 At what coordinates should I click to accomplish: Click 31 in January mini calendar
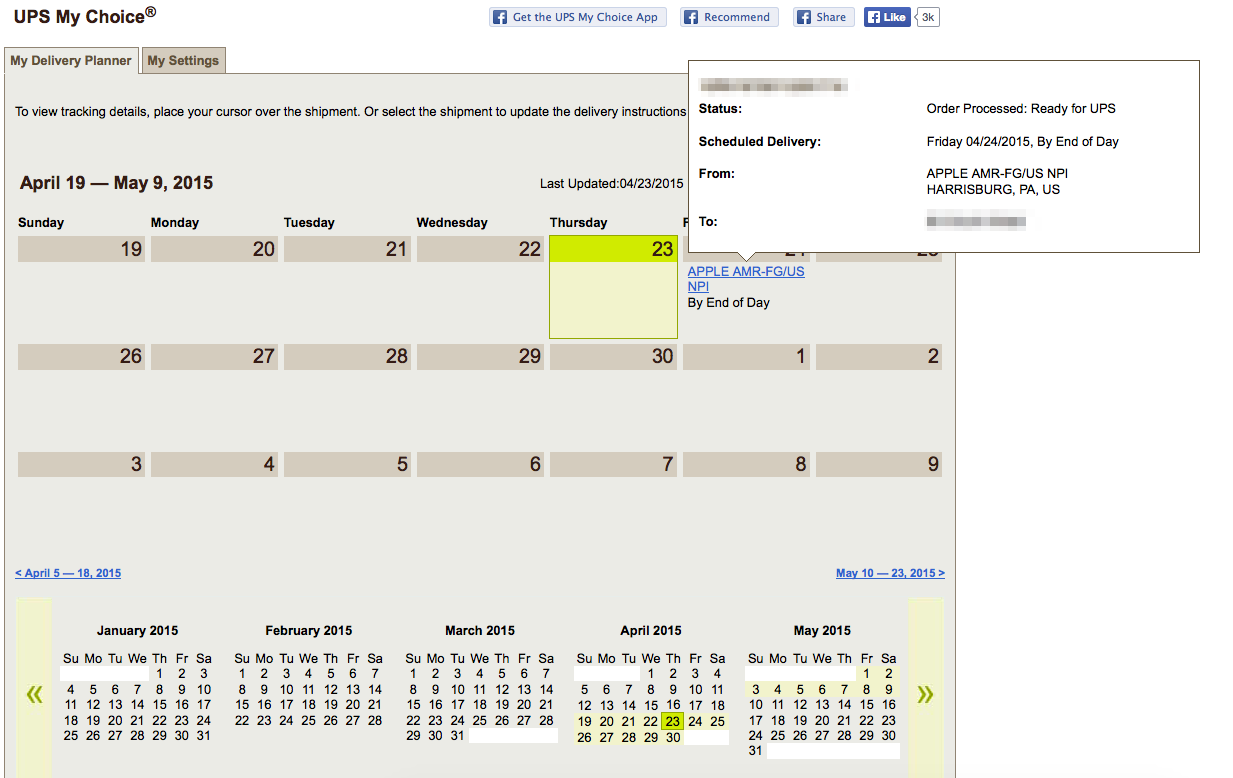(x=204, y=736)
